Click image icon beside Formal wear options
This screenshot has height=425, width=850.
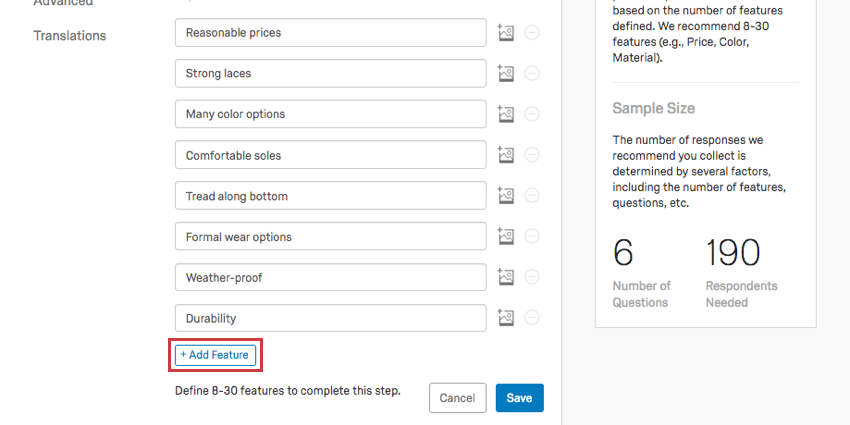[506, 237]
